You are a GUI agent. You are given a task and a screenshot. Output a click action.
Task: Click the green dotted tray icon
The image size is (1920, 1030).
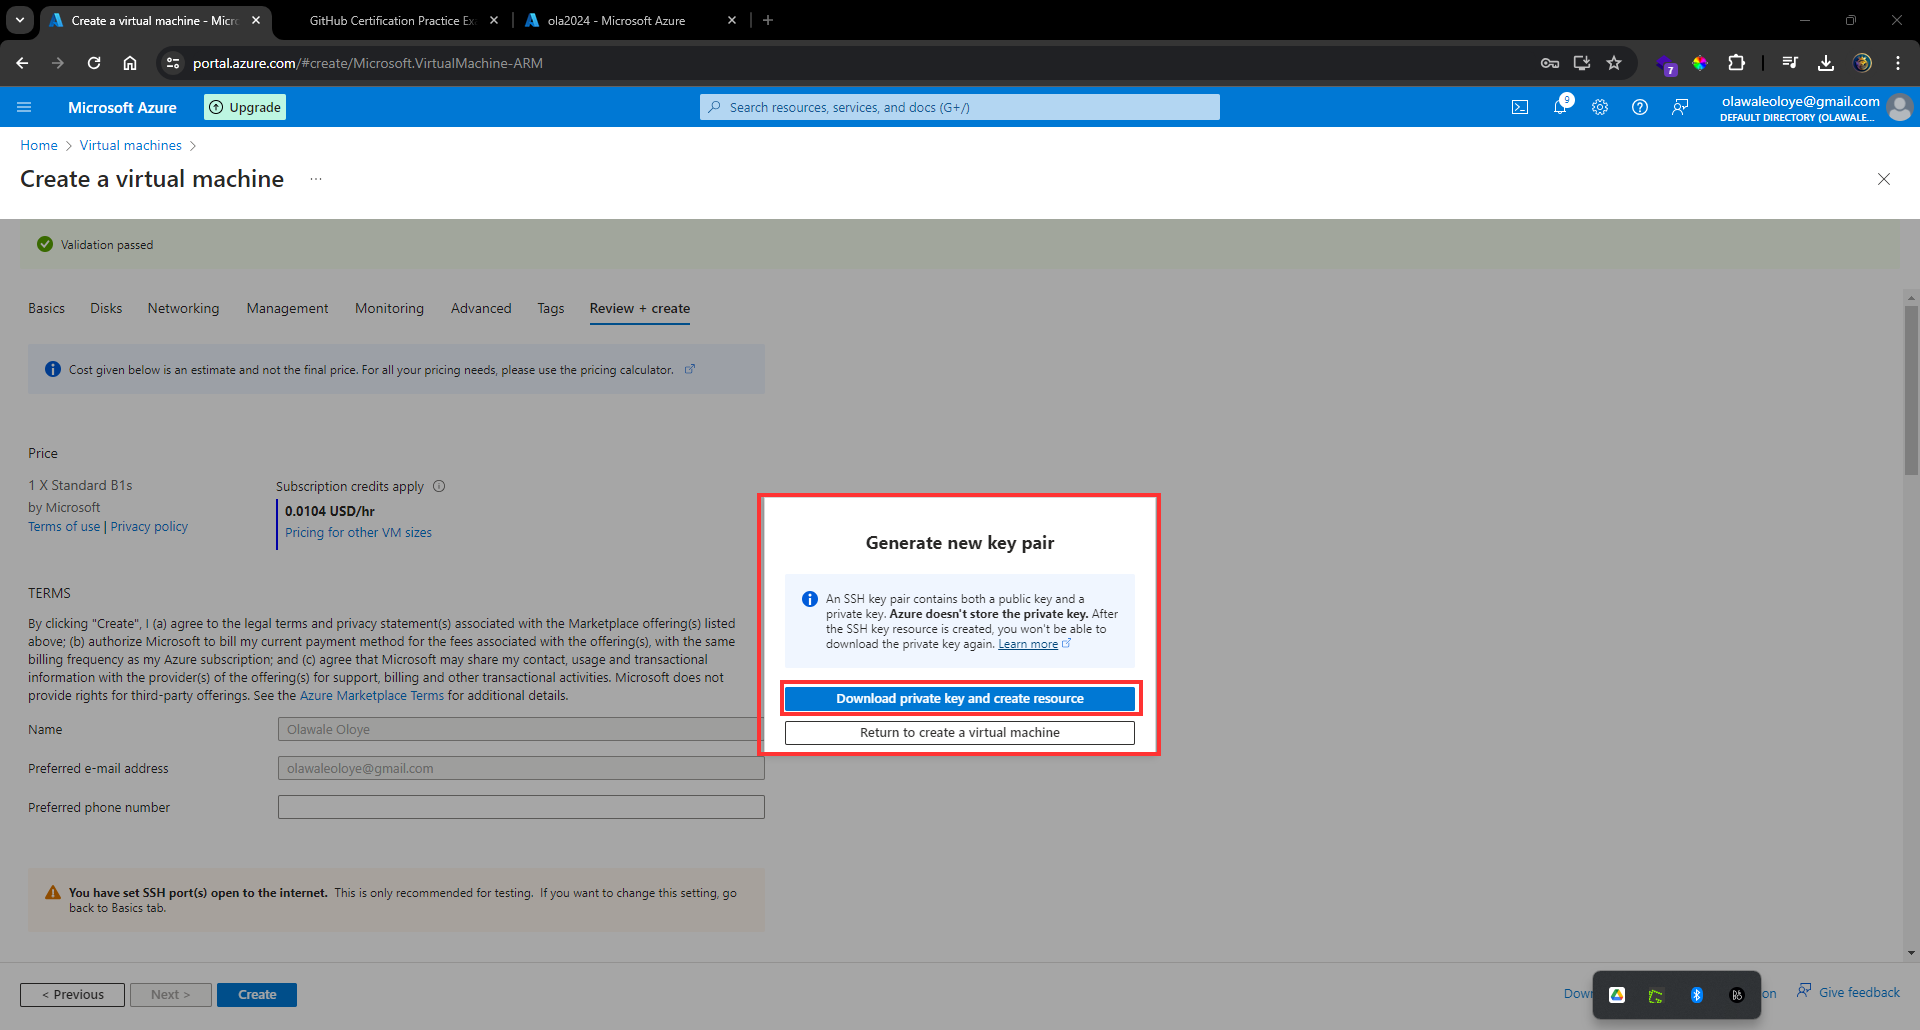tap(1656, 996)
